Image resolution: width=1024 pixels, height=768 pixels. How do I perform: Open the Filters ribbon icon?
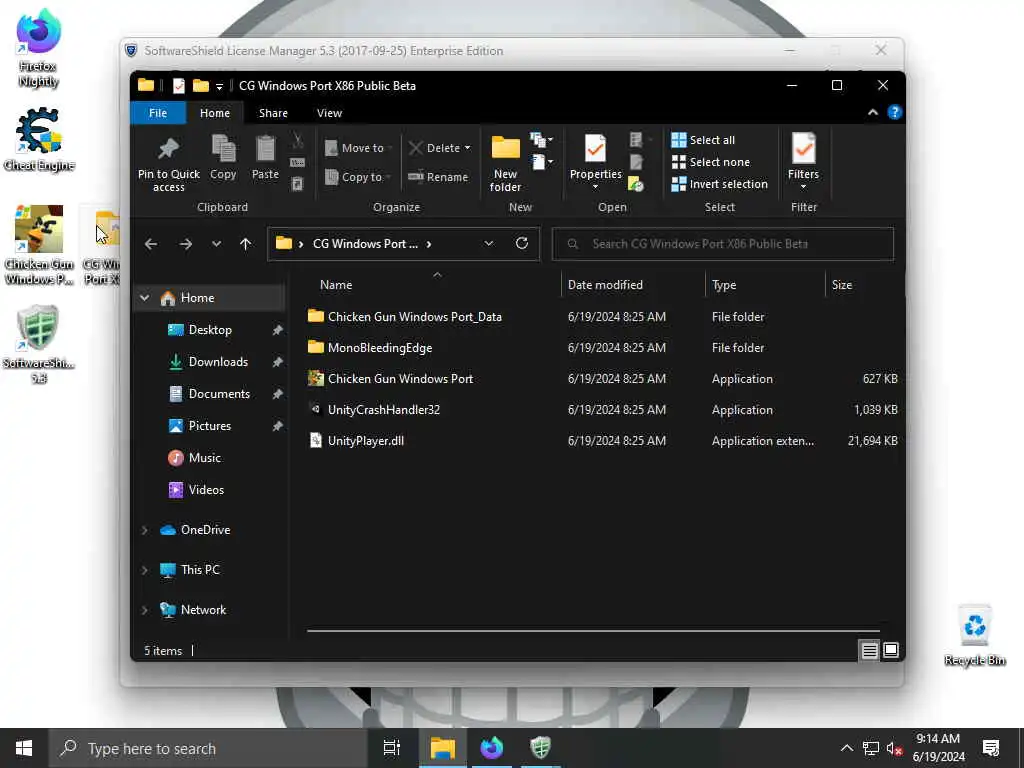click(803, 149)
